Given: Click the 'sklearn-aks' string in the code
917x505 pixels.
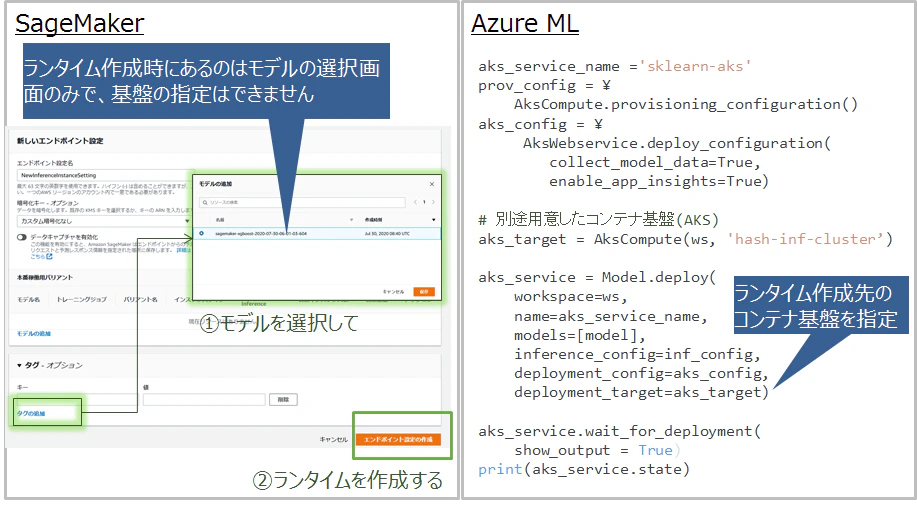Looking at the screenshot, I should (x=695, y=66).
